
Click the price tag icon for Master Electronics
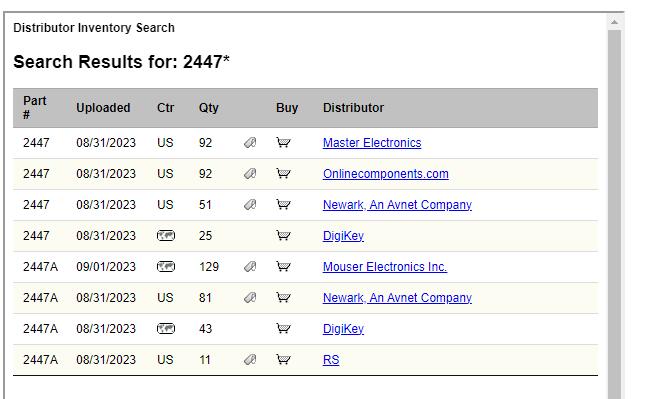coord(250,143)
